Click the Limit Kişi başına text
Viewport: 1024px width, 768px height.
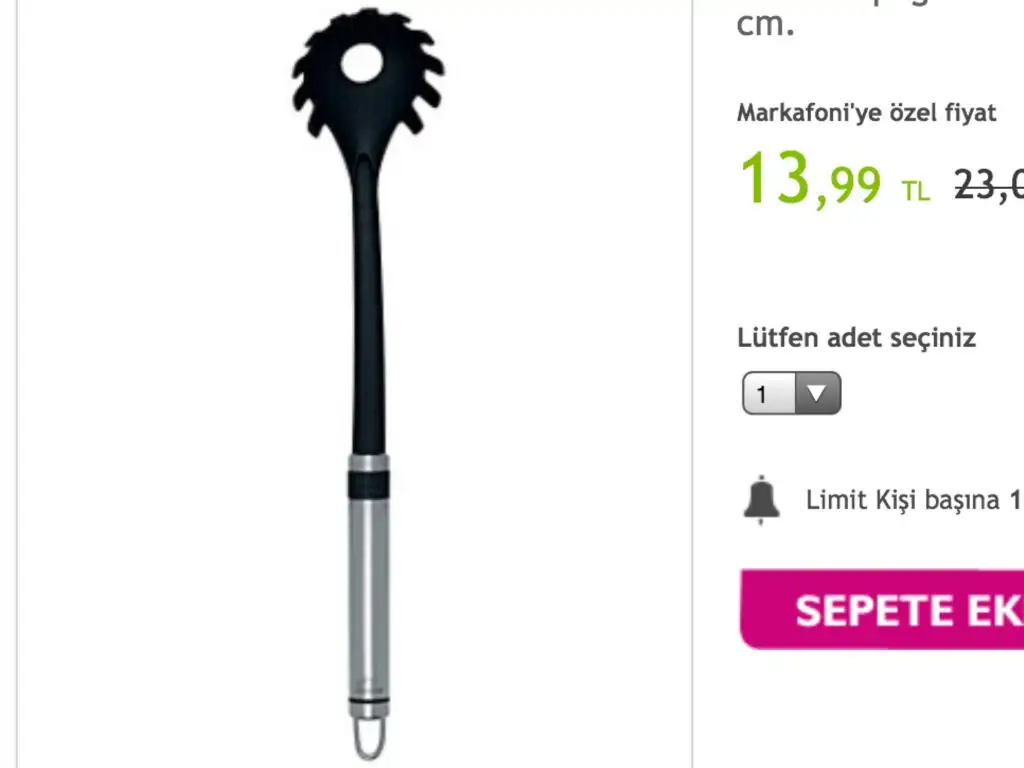[903, 500]
